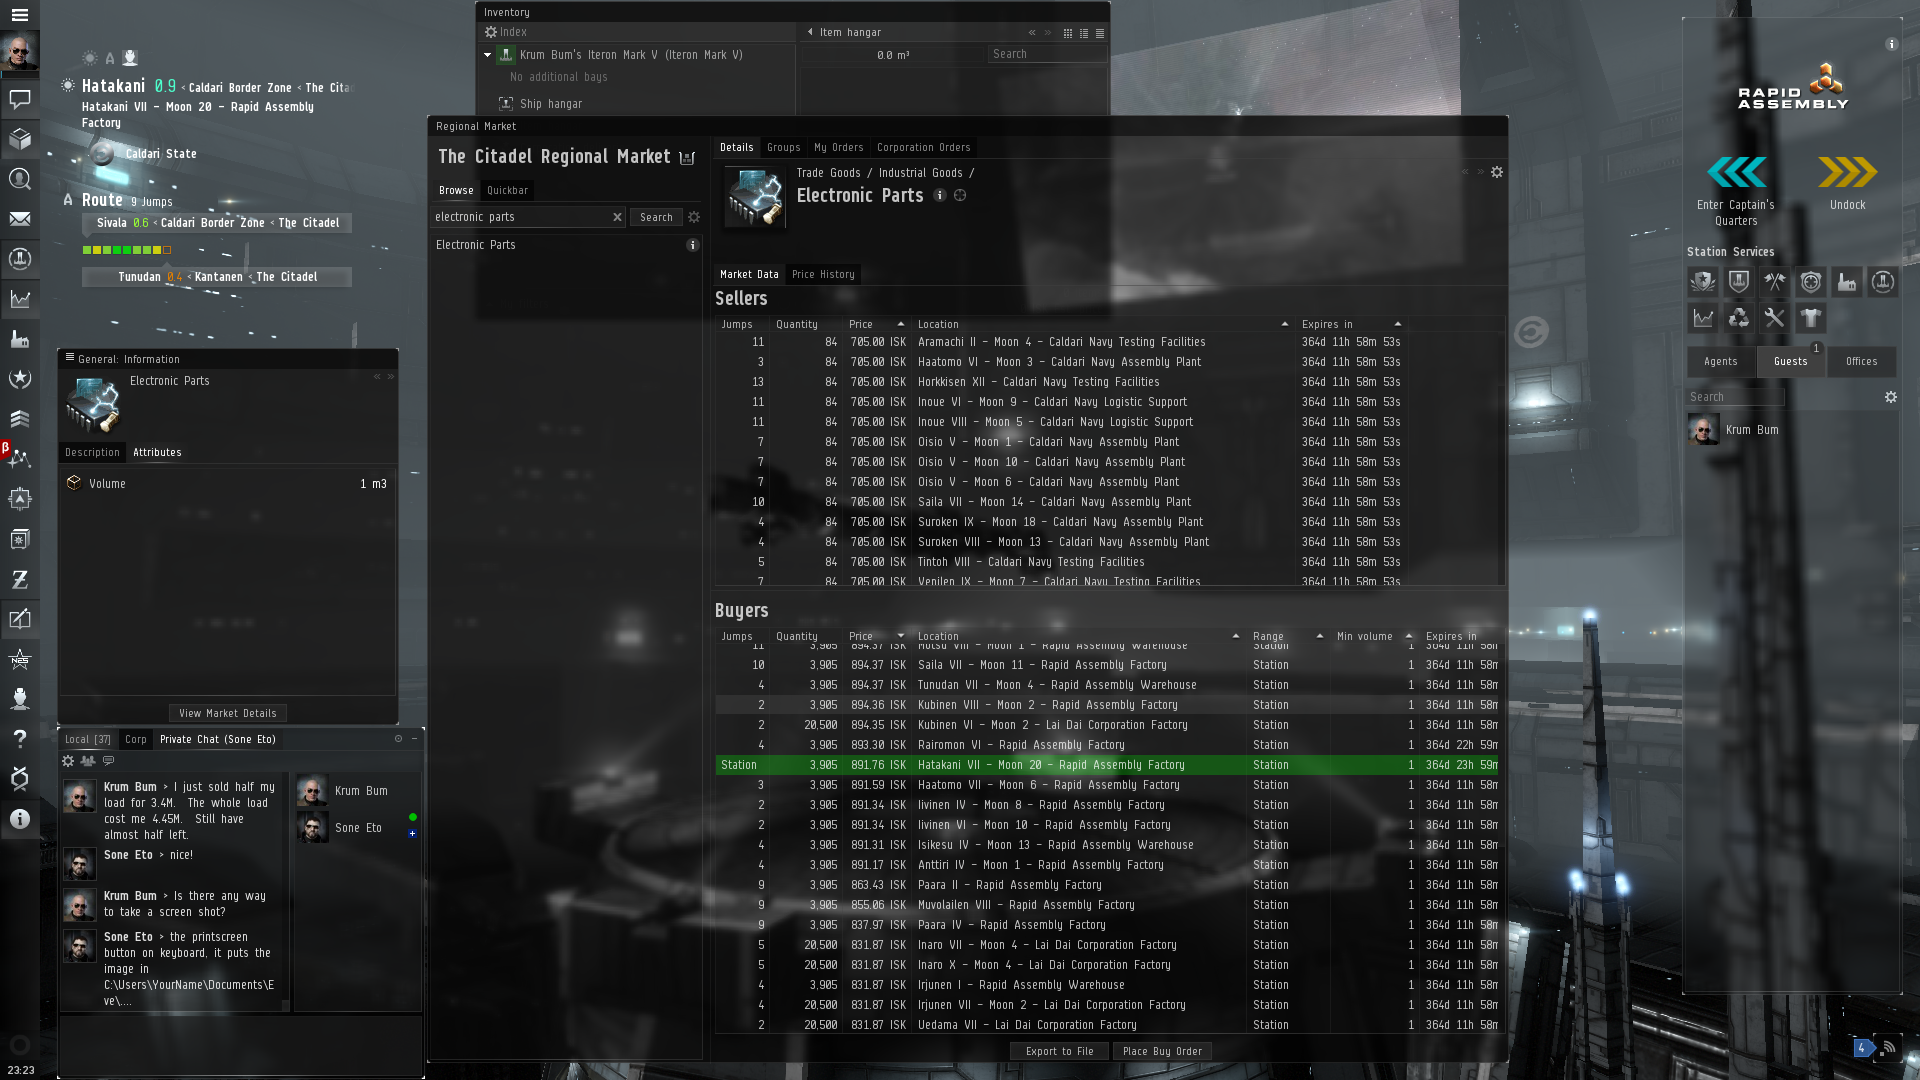
Task: Open the guests list settings gear
Action: [1891, 397]
